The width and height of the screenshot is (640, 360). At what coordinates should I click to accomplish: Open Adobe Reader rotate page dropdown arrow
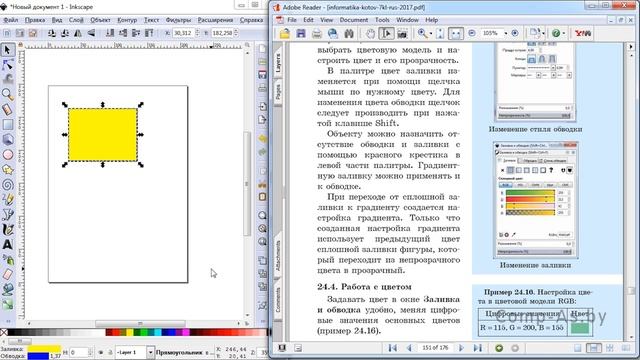(543, 33)
